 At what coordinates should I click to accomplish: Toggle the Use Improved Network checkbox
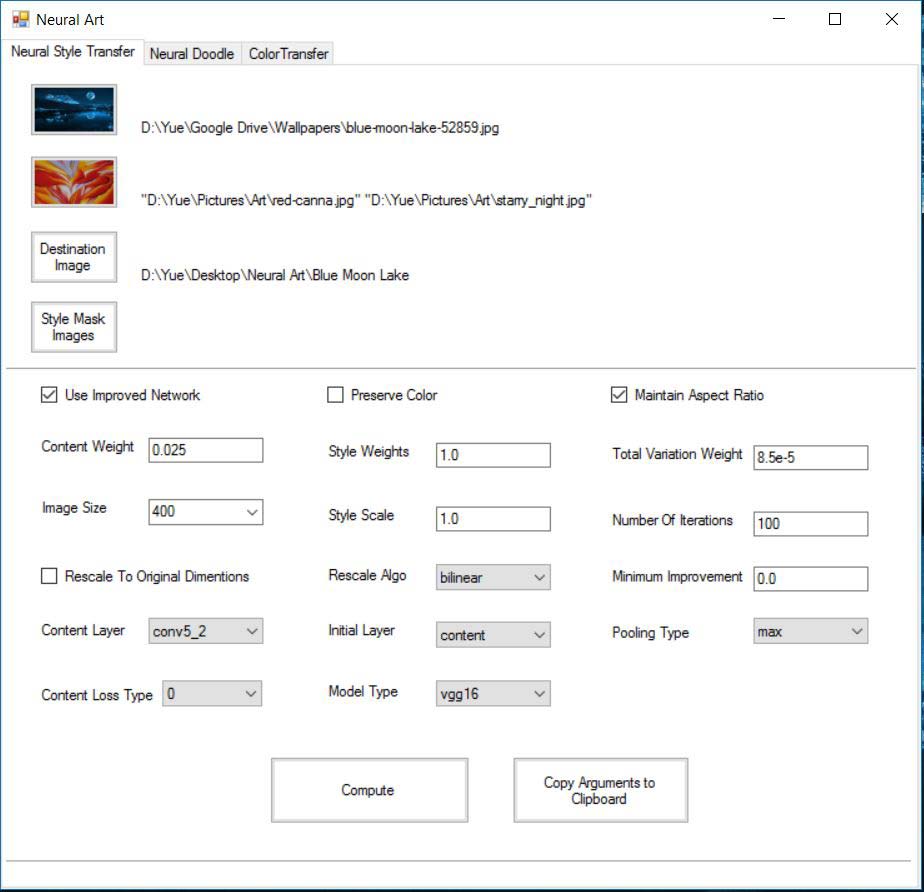tap(49, 395)
